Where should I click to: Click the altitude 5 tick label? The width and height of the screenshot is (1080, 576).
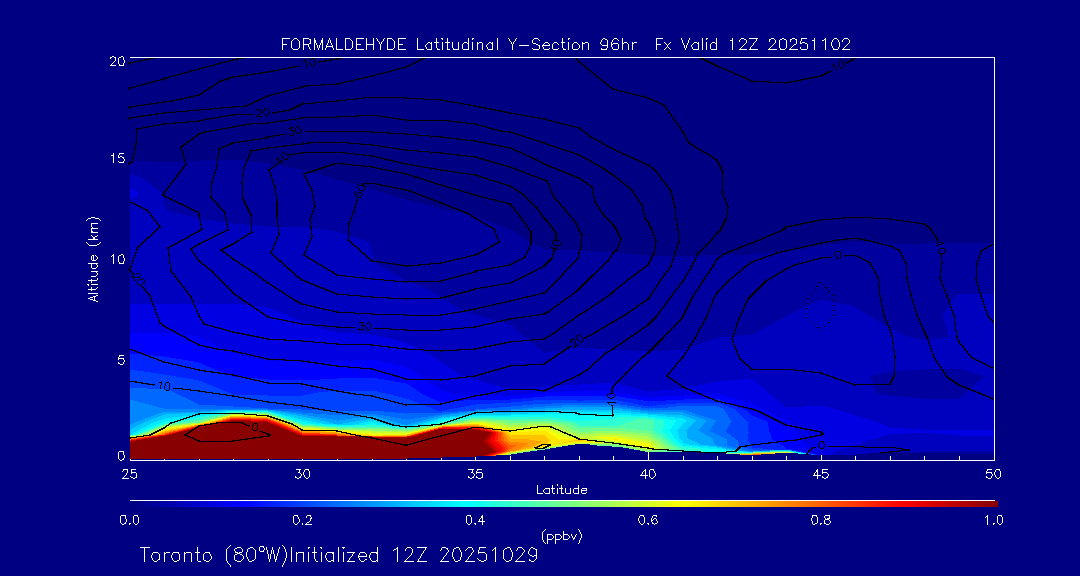tap(118, 359)
